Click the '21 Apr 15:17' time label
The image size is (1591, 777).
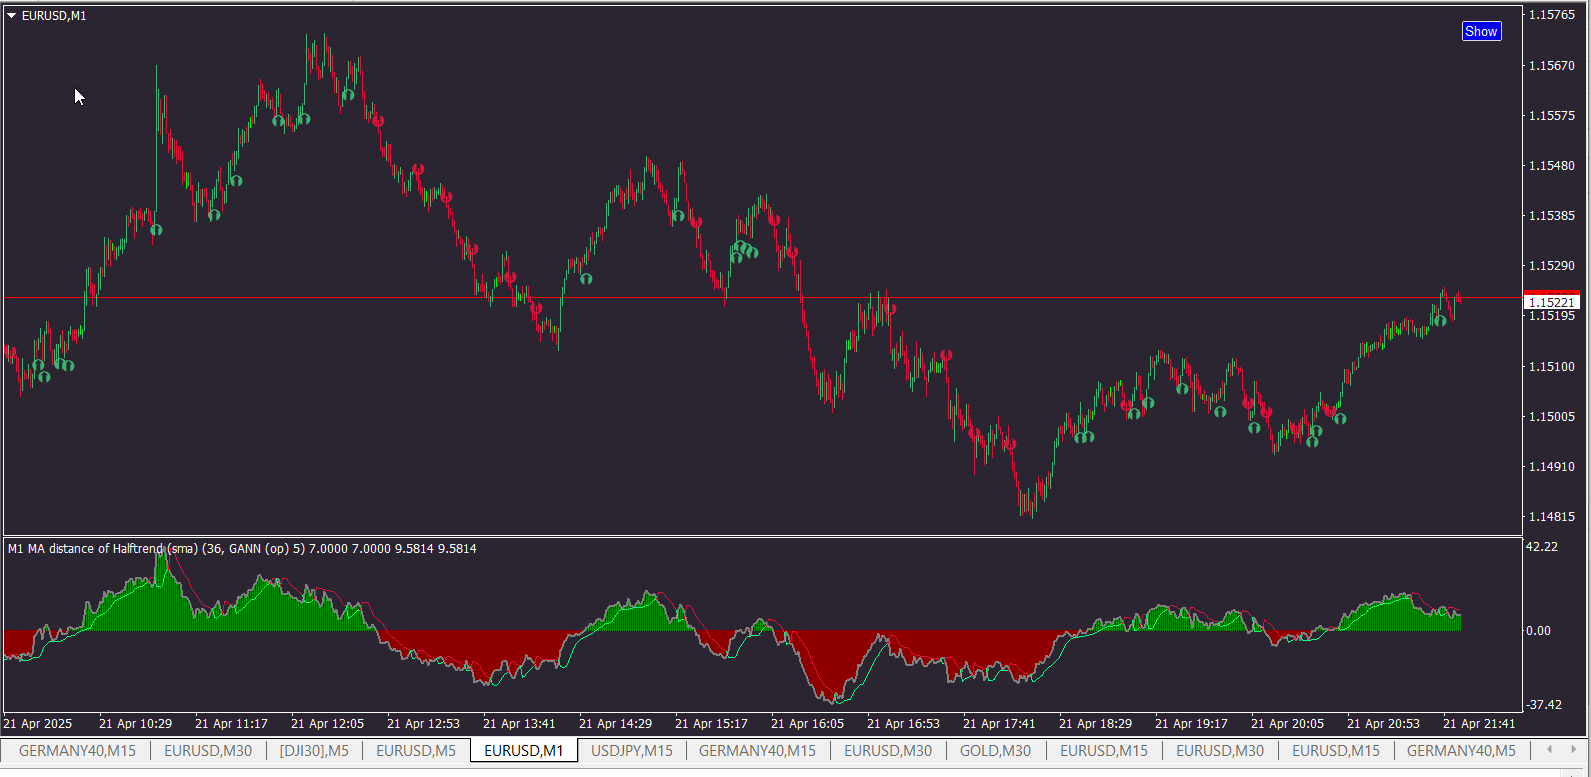(x=711, y=723)
